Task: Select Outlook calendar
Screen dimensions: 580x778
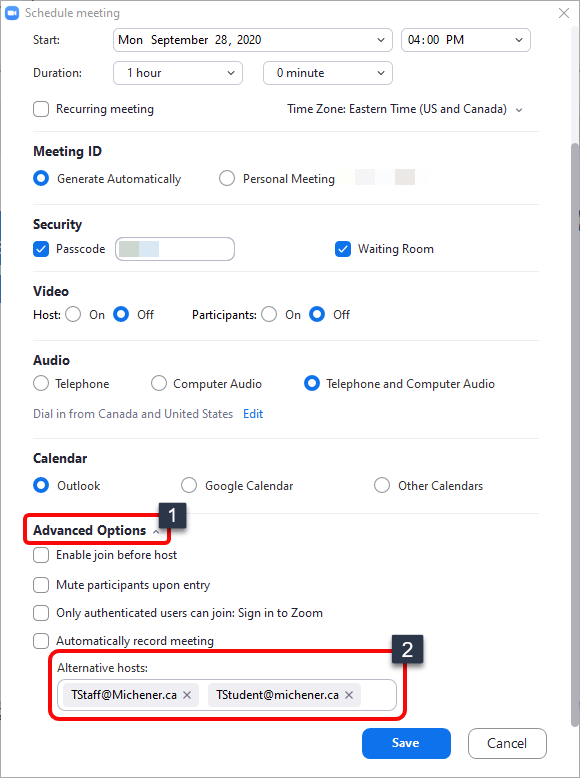Action: point(41,485)
